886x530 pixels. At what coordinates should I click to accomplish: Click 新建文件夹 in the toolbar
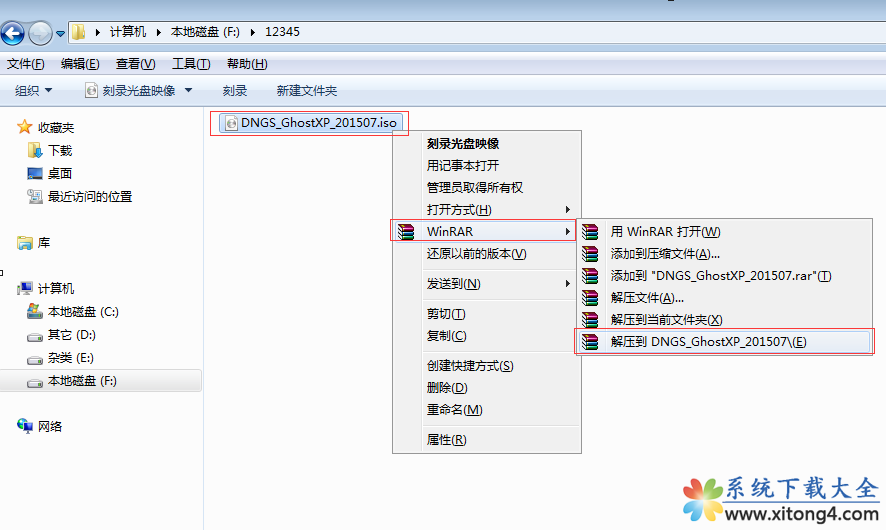pyautogui.click(x=307, y=90)
